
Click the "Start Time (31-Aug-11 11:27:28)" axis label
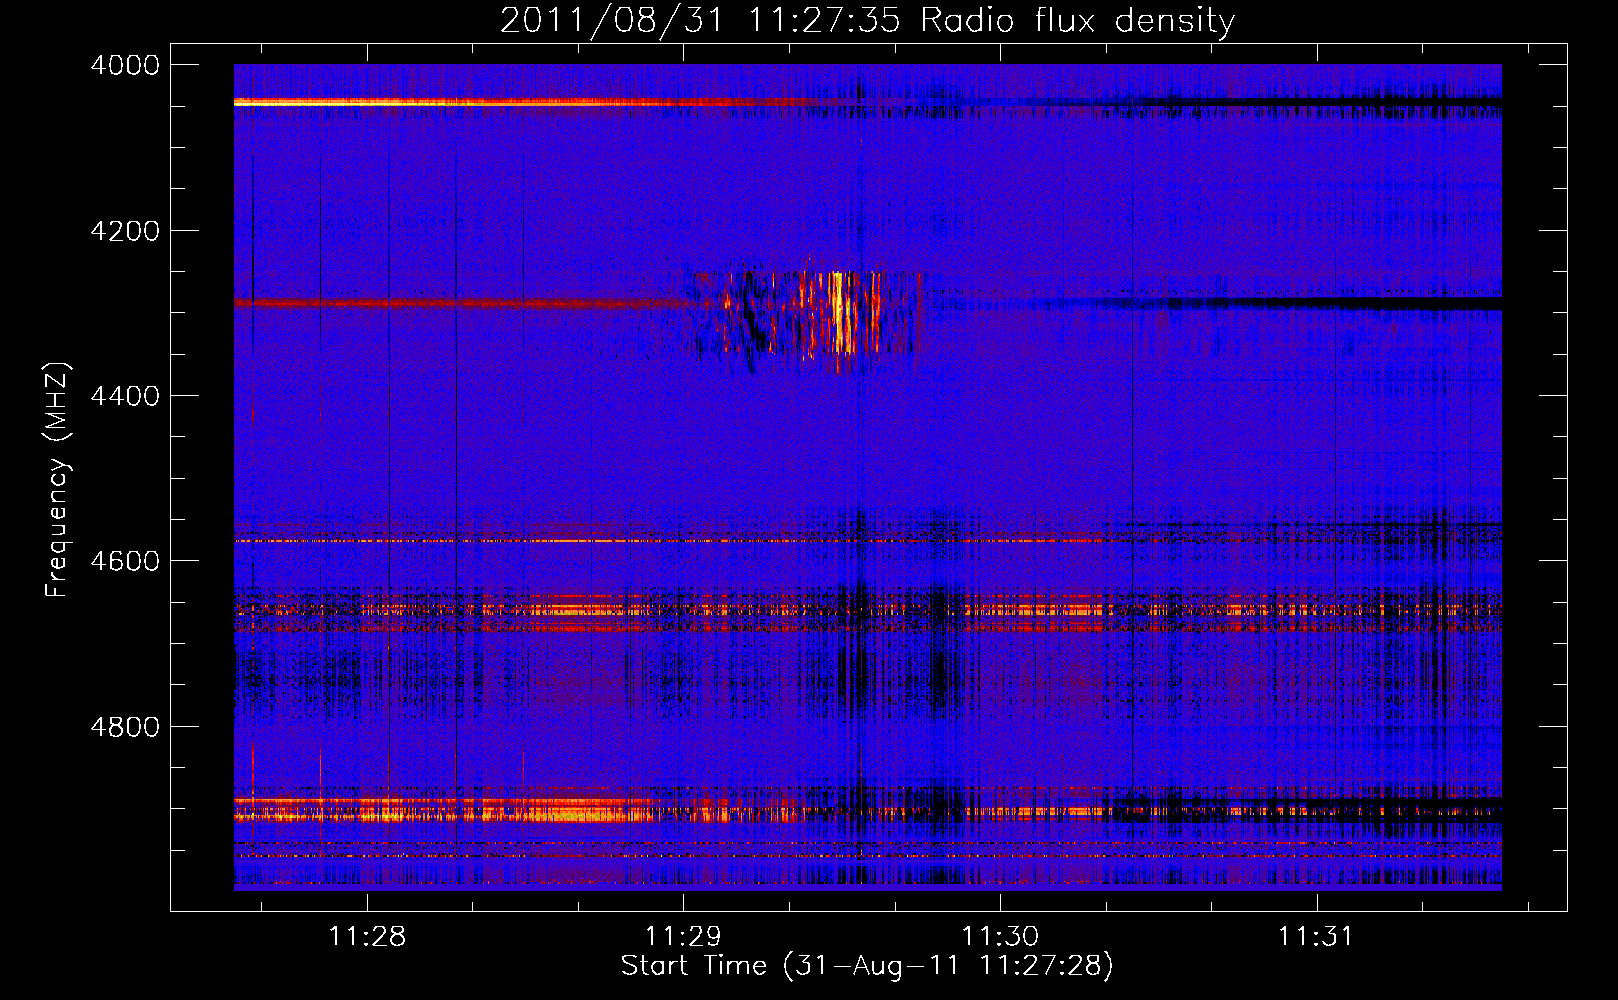(x=867, y=966)
